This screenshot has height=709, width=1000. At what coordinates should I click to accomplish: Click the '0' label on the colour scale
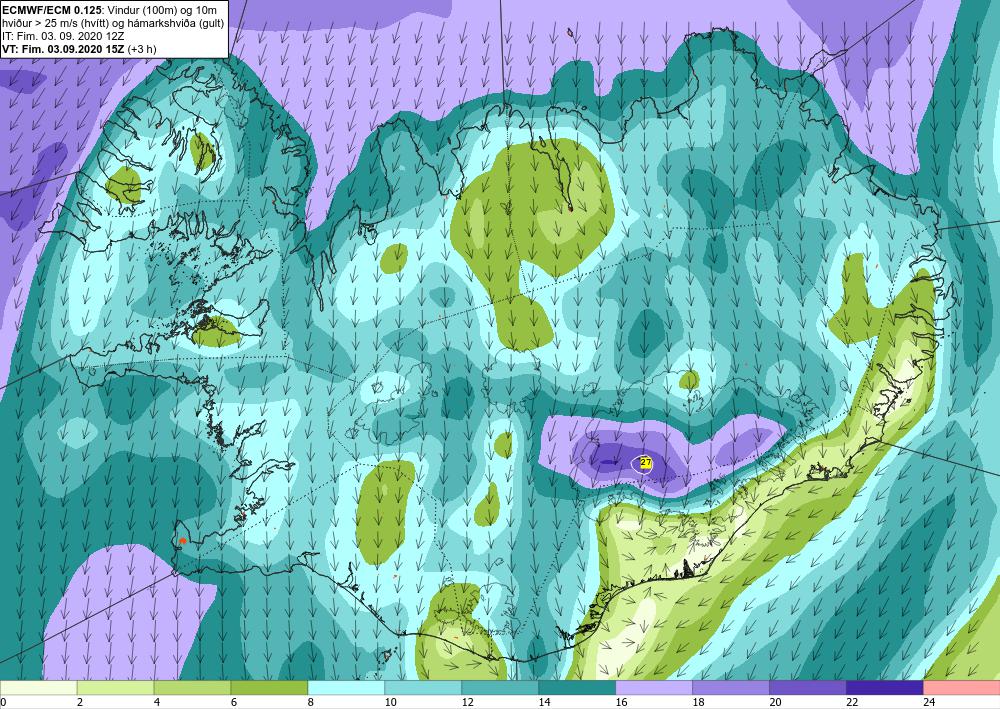[x=3, y=702]
